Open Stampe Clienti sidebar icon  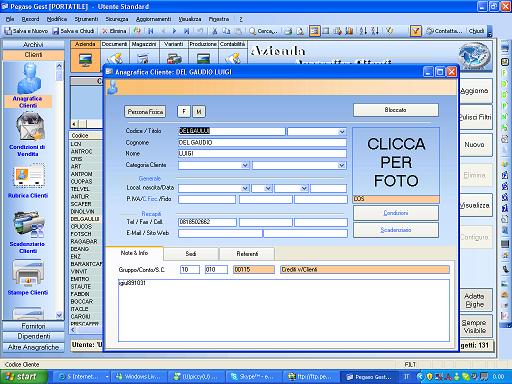[28, 278]
